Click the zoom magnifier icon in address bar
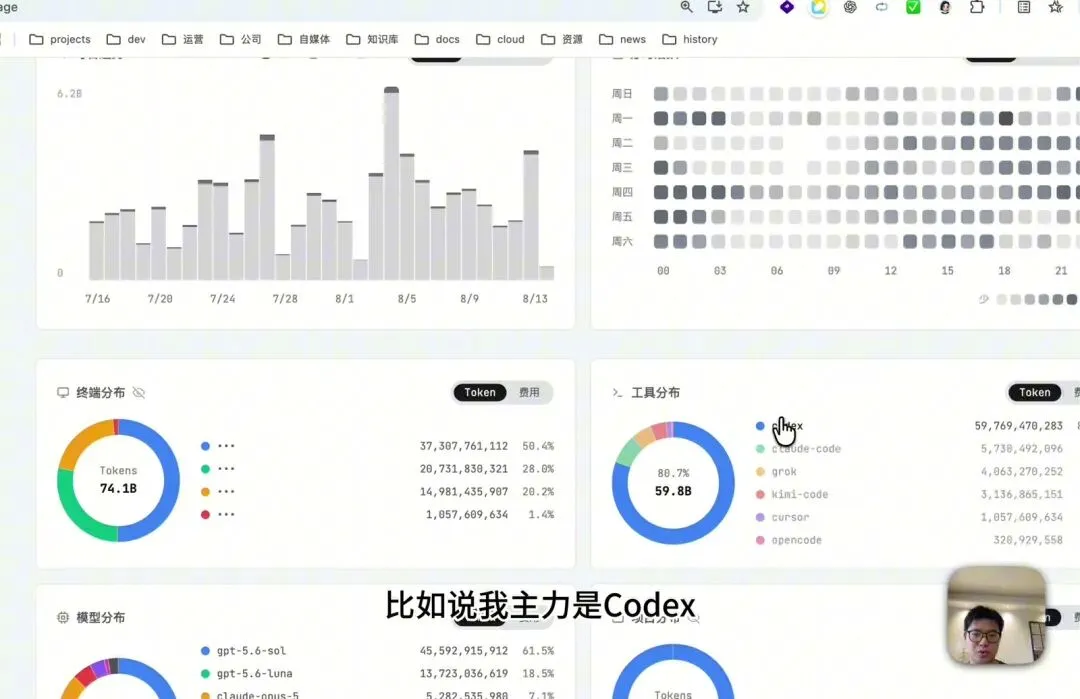 687,7
